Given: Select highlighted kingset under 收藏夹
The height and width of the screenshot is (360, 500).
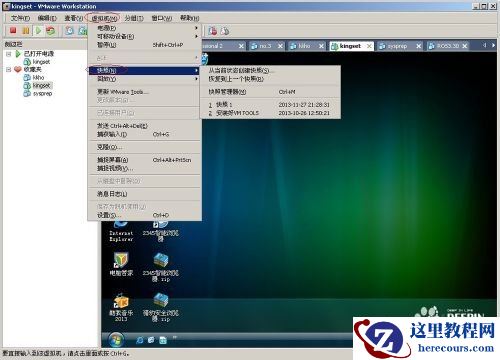Looking at the screenshot, I should tap(41, 86).
